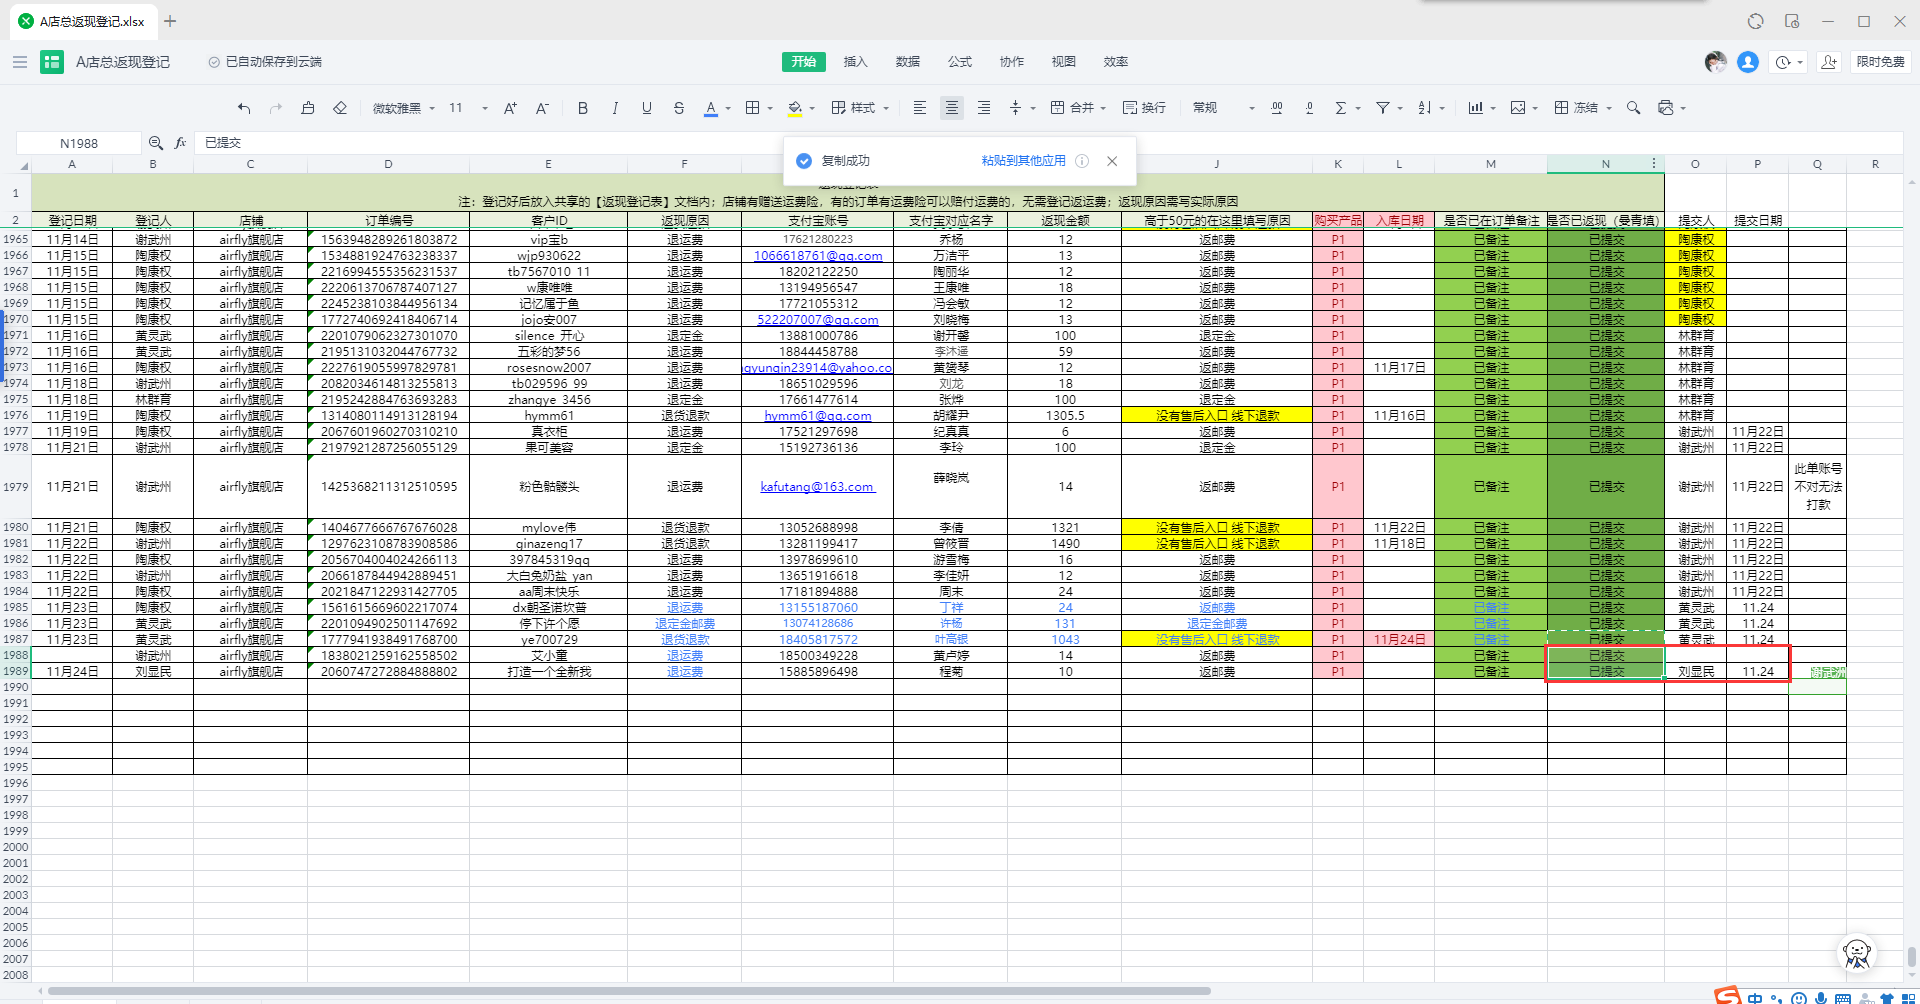Switch to the 协作 tab
The image size is (1920, 1004).
(1012, 62)
